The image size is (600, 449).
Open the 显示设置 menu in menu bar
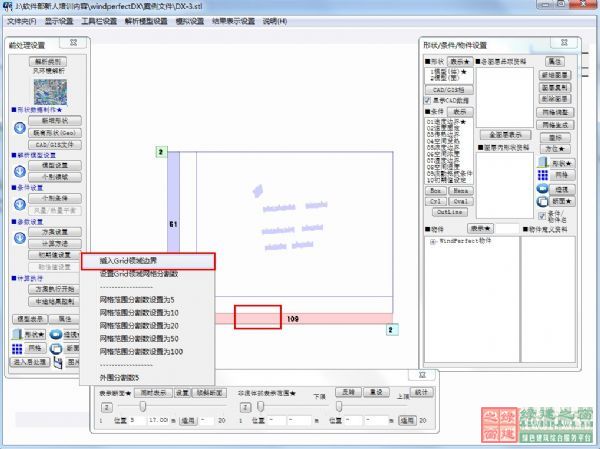[x=59, y=20]
